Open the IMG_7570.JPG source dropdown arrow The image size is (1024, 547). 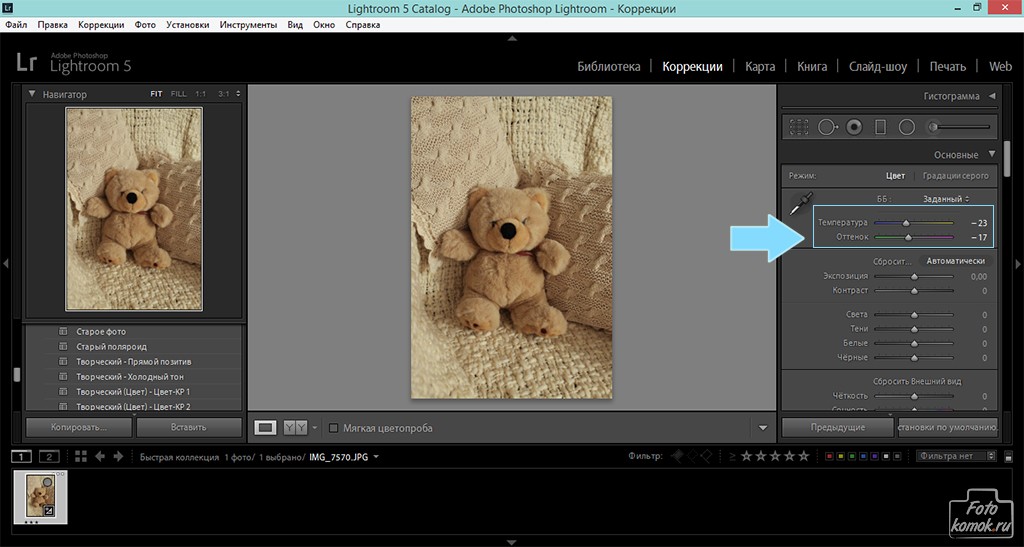(376, 457)
